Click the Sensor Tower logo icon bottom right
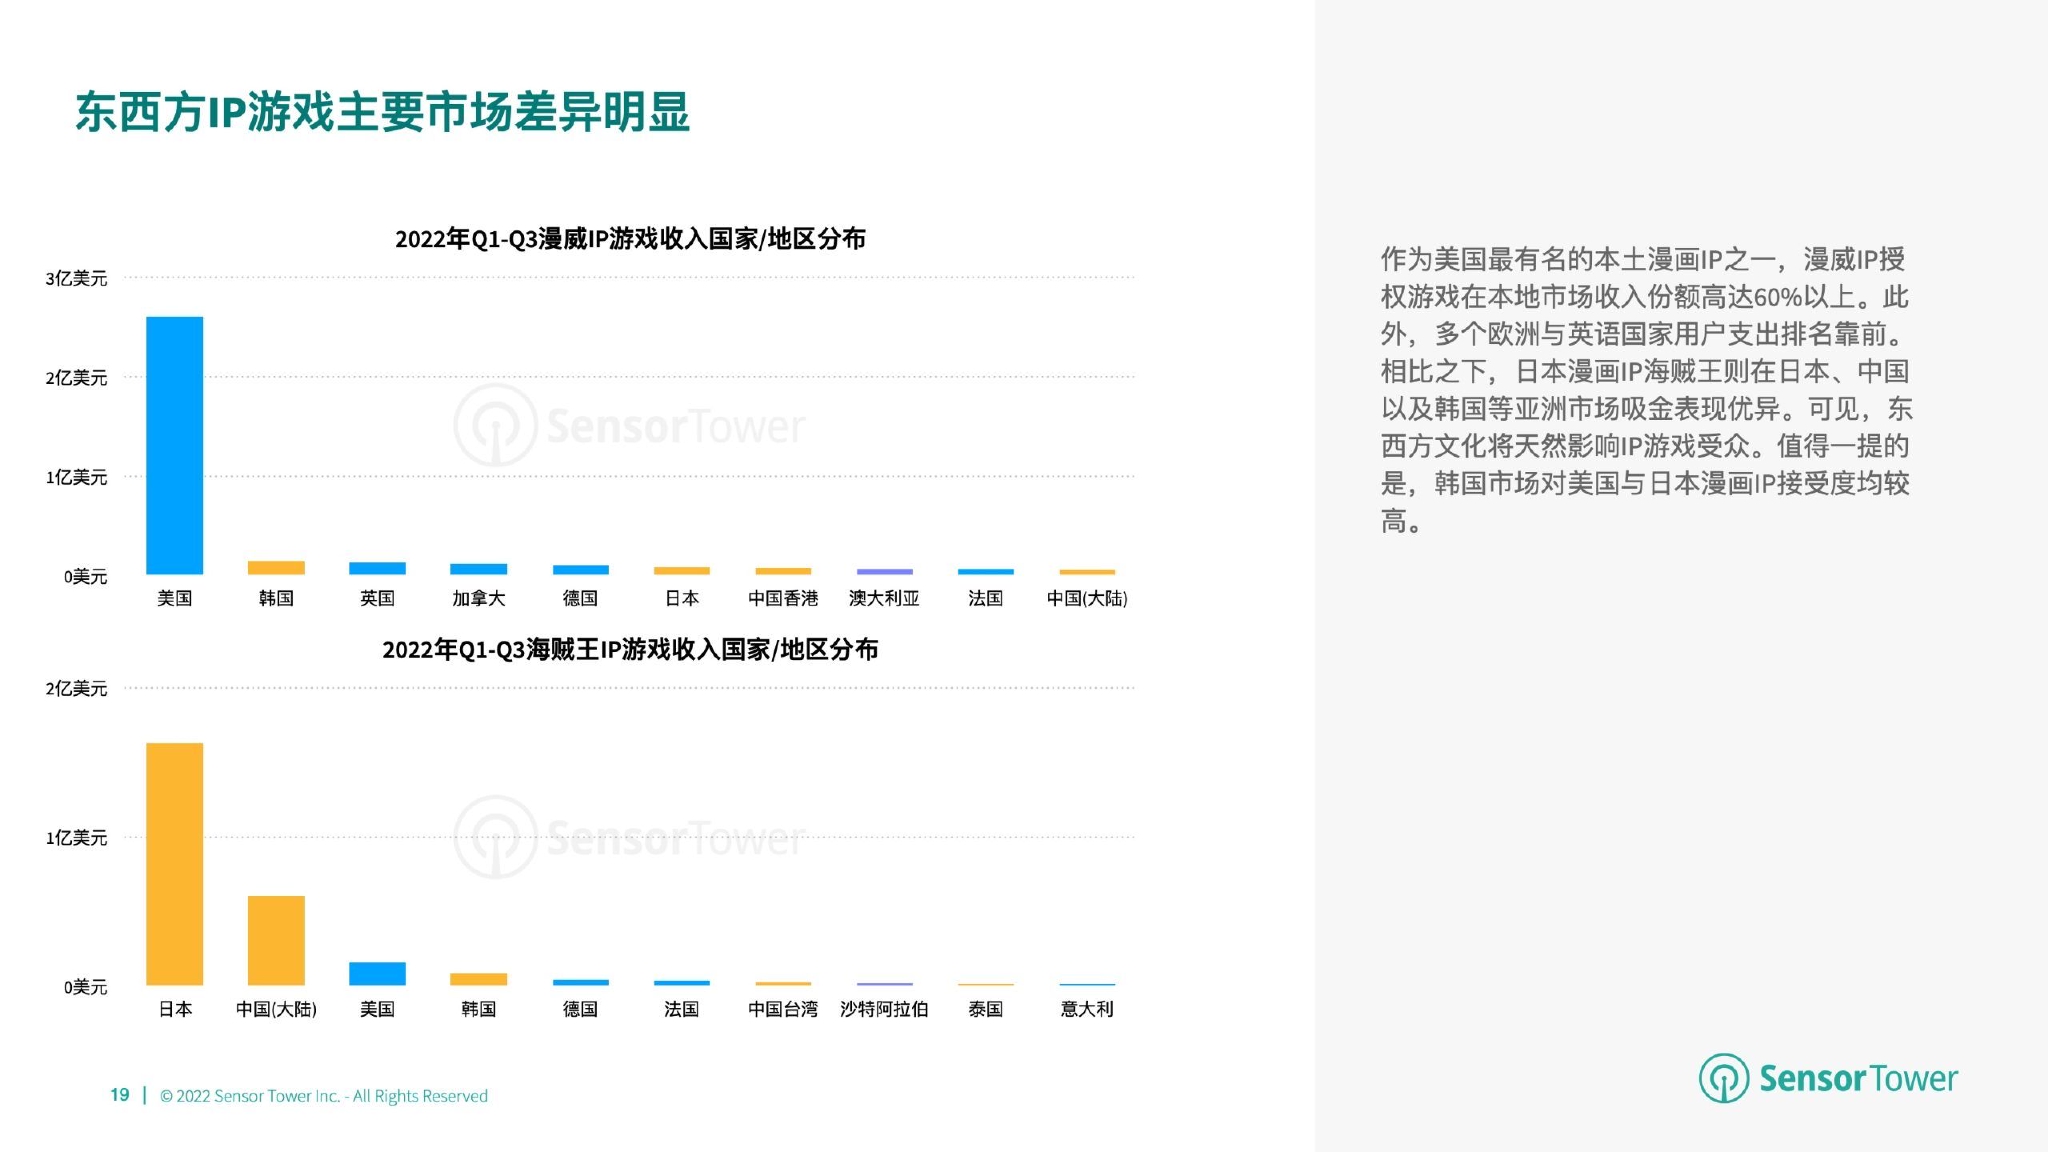The width and height of the screenshot is (2048, 1152). pyautogui.click(x=1723, y=1078)
